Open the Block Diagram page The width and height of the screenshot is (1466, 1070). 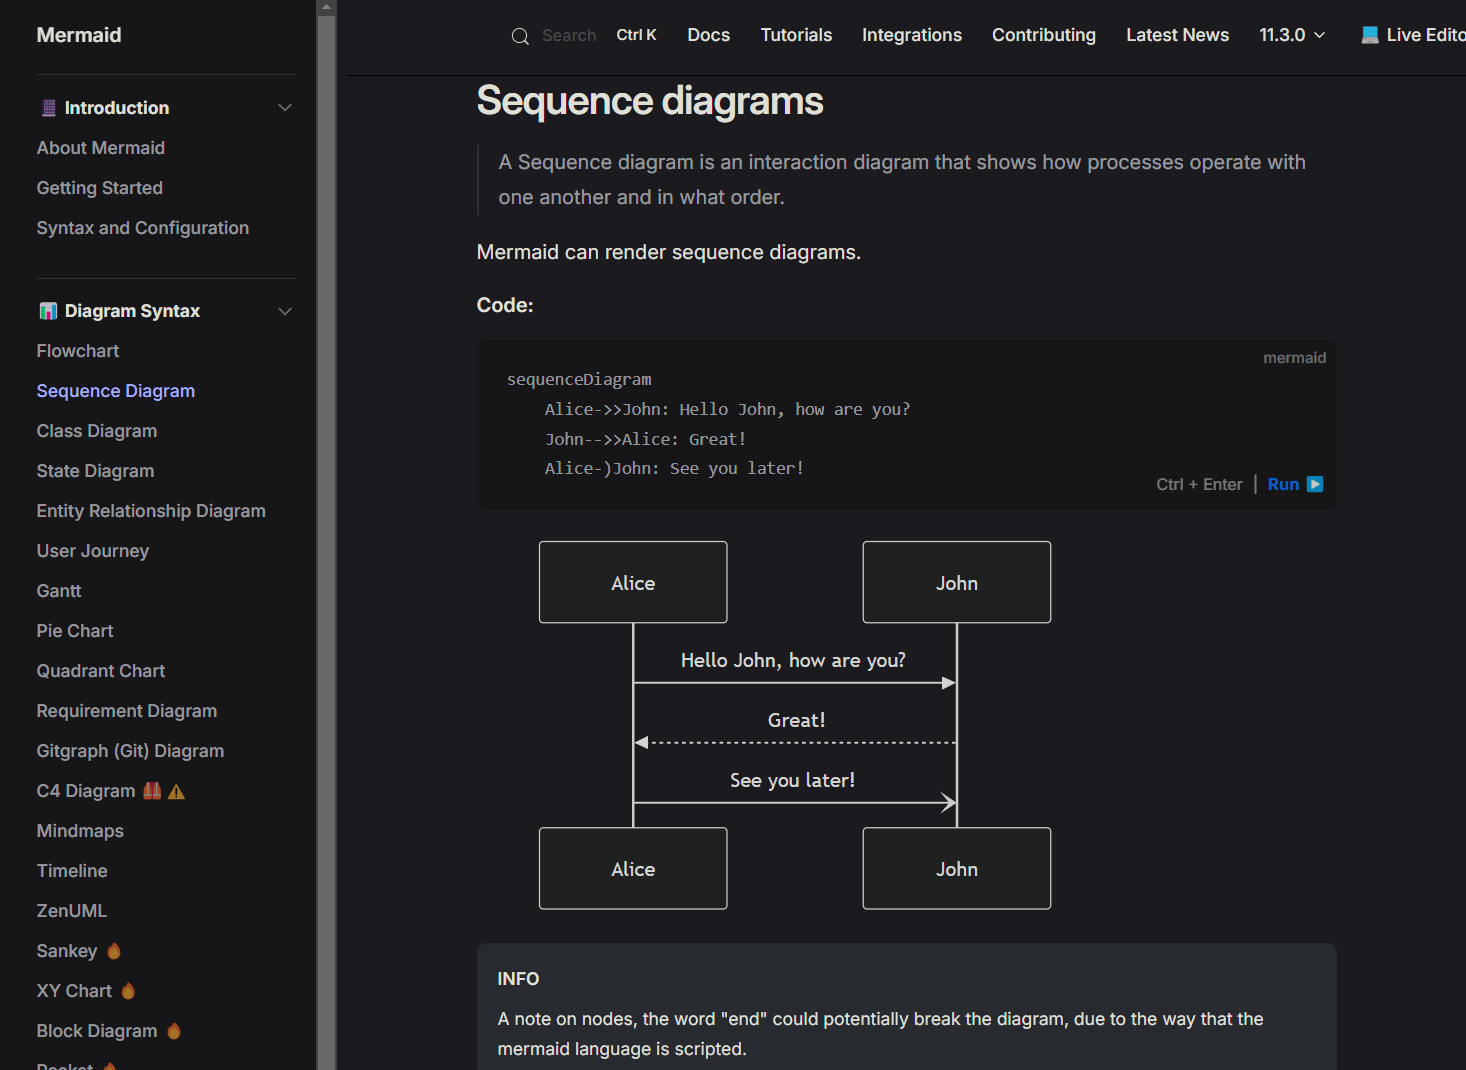[97, 1031]
